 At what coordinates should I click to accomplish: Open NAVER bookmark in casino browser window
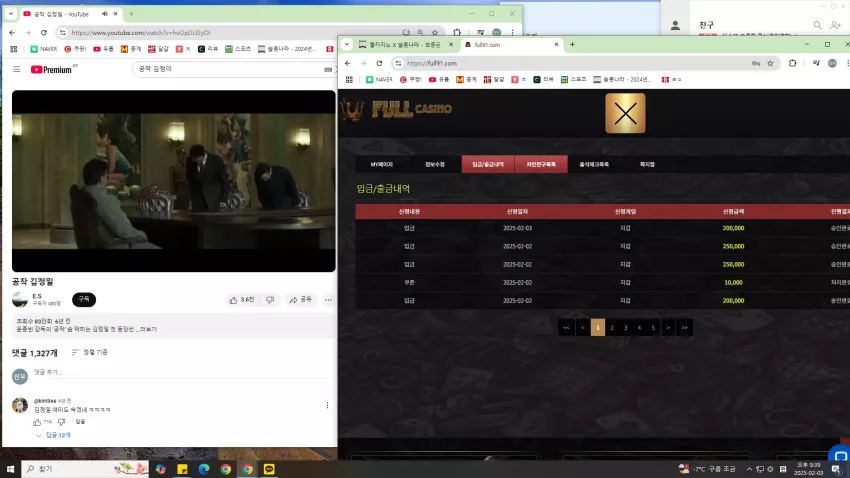coord(379,79)
